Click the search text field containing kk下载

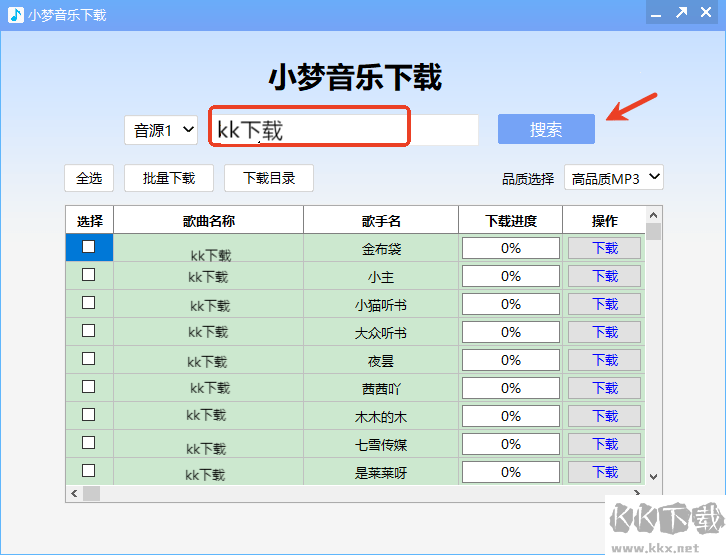310,129
